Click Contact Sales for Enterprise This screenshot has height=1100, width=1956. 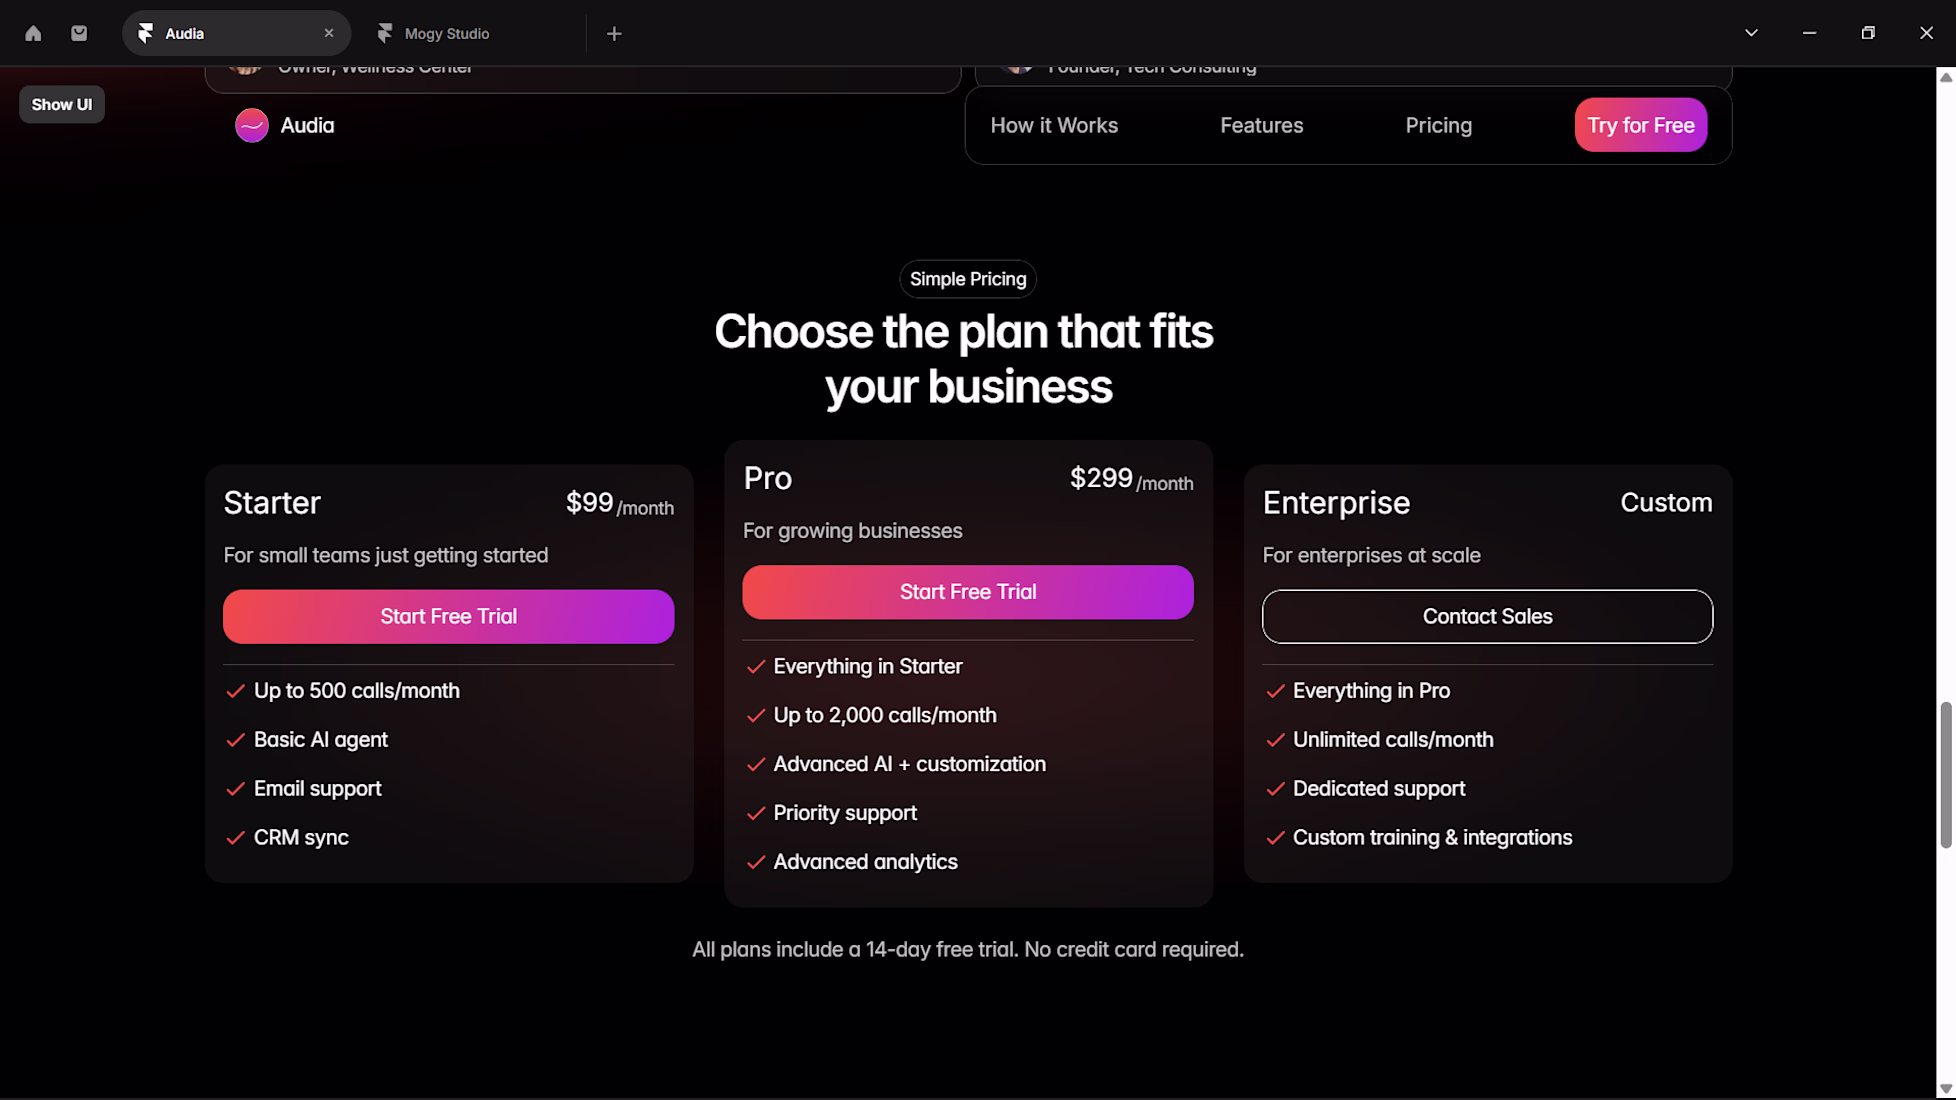click(x=1487, y=616)
